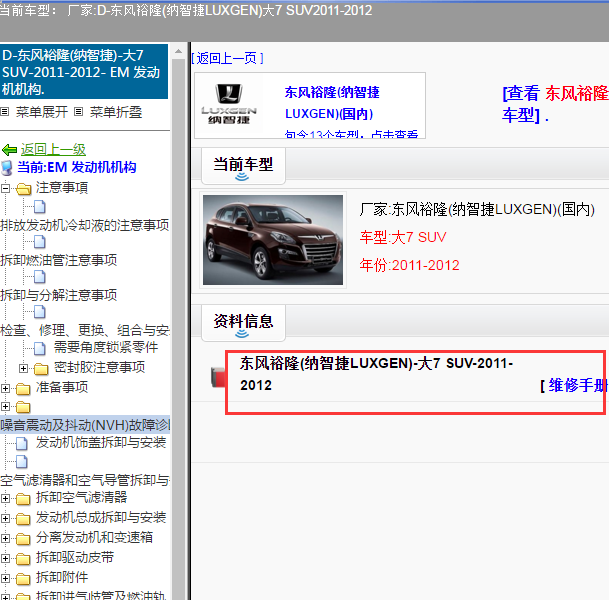The width and height of the screenshot is (609, 600).
Task: Expand the 发动机总成拆卸与安装 node
Action: click(5, 518)
